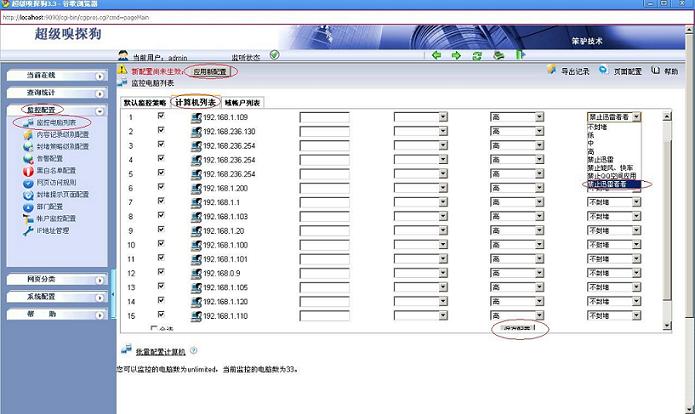This screenshot has width=695, height=414.
Task: Click the 导出记录 icon
Action: point(552,71)
